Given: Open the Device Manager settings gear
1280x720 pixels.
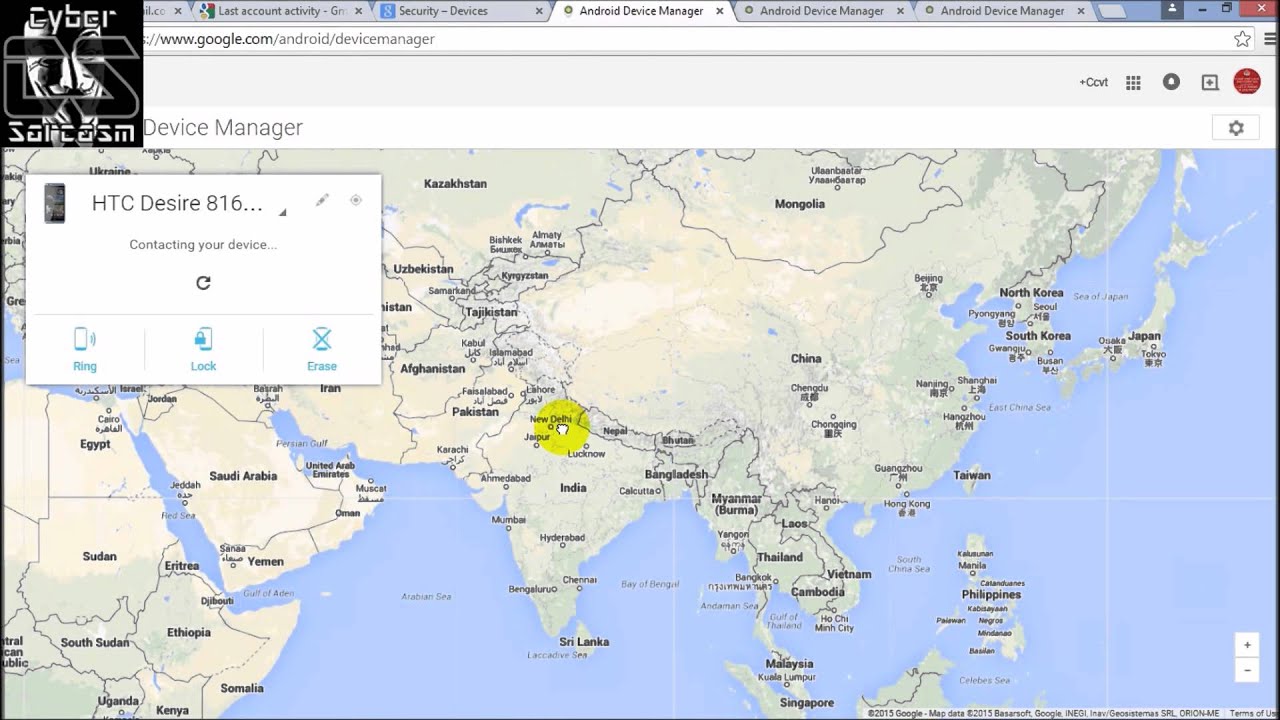Looking at the screenshot, I should [1236, 128].
